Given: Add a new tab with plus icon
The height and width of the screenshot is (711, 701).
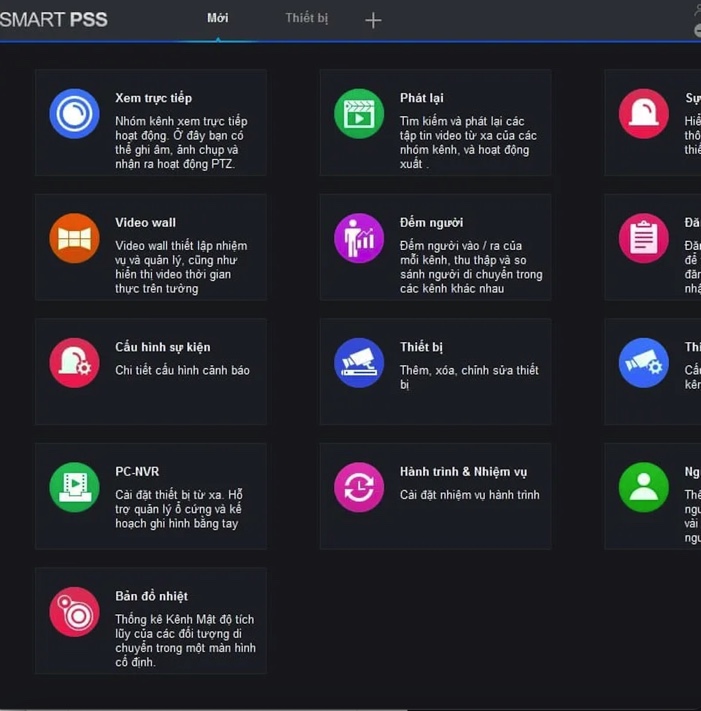Looking at the screenshot, I should click(x=373, y=20).
